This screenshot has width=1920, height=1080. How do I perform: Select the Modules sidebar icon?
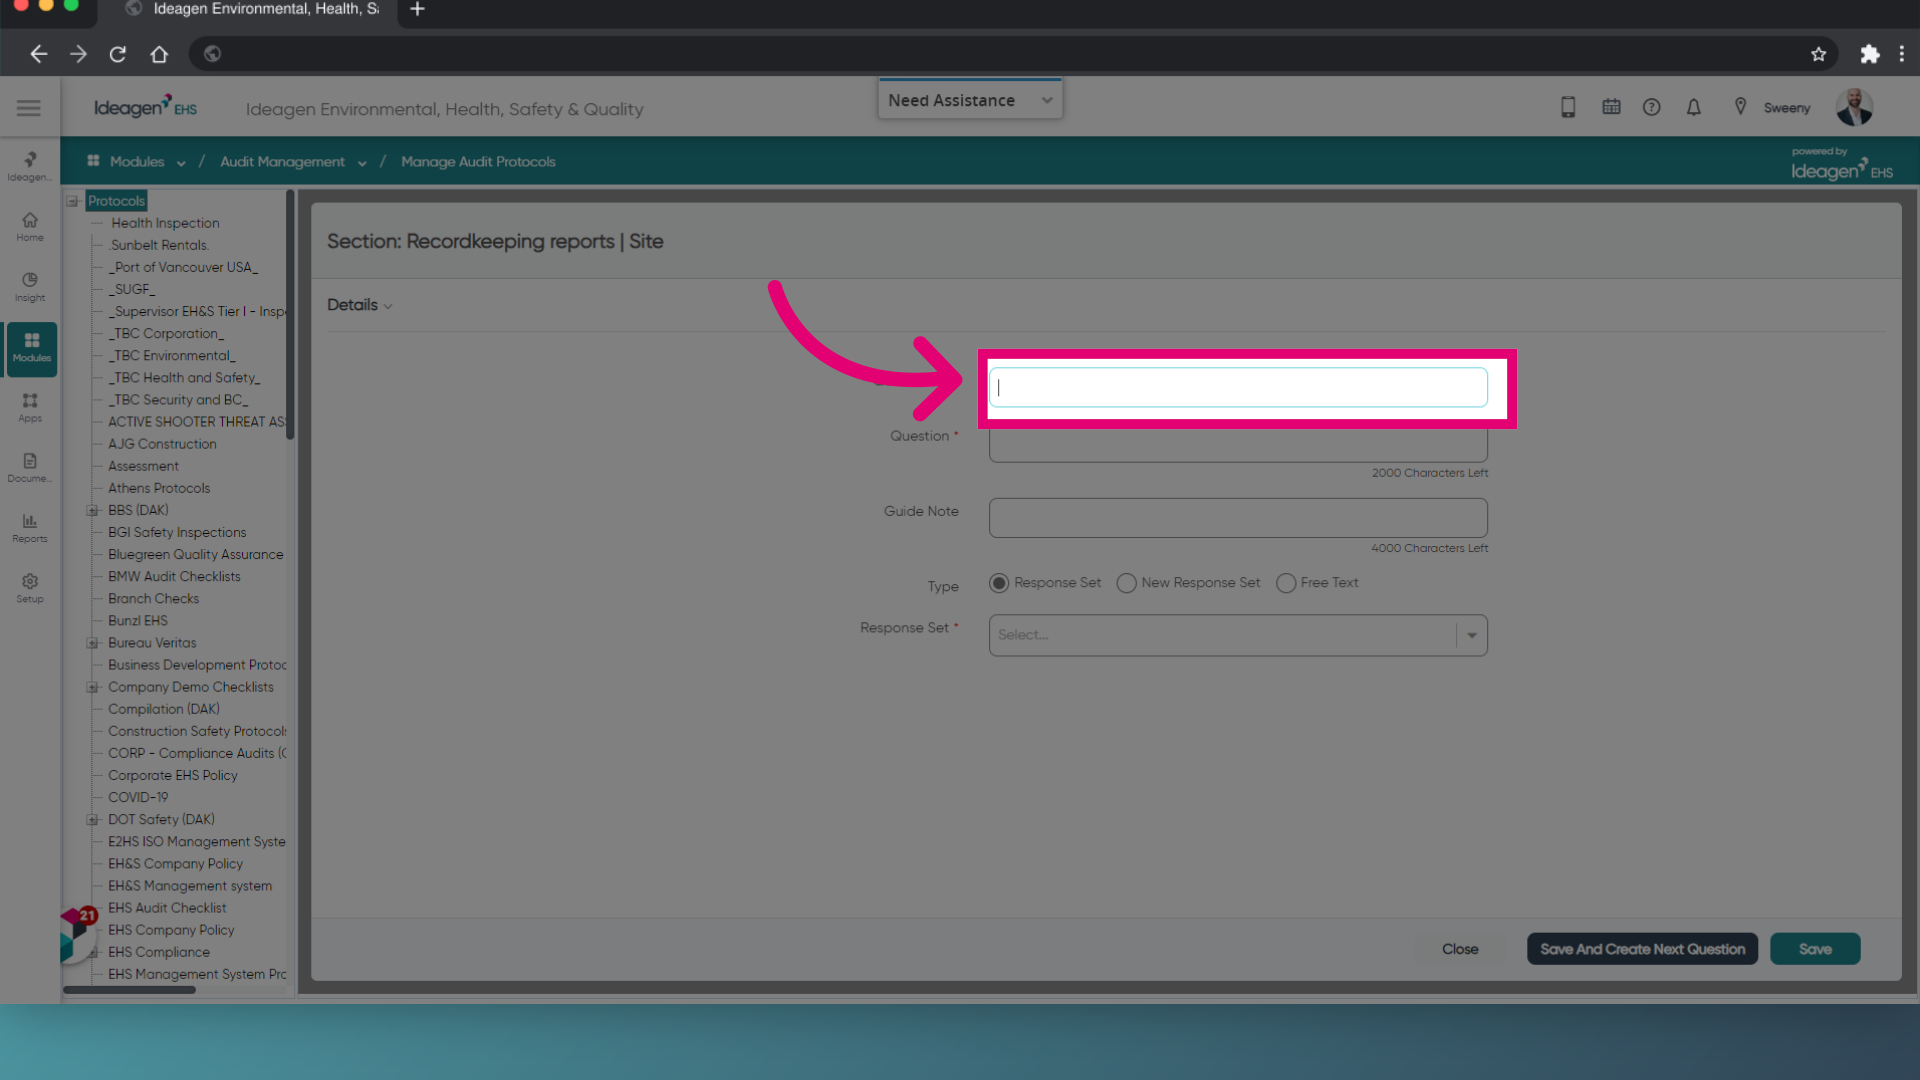(x=32, y=348)
